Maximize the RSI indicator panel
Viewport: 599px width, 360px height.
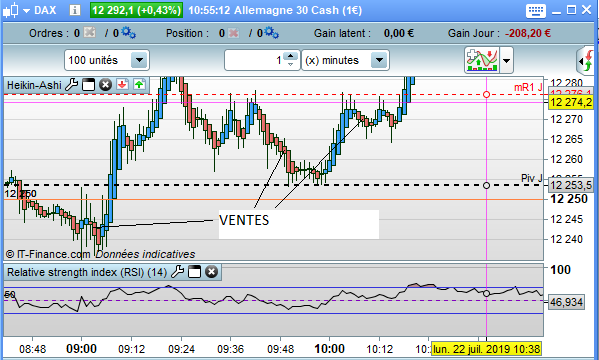click(194, 272)
